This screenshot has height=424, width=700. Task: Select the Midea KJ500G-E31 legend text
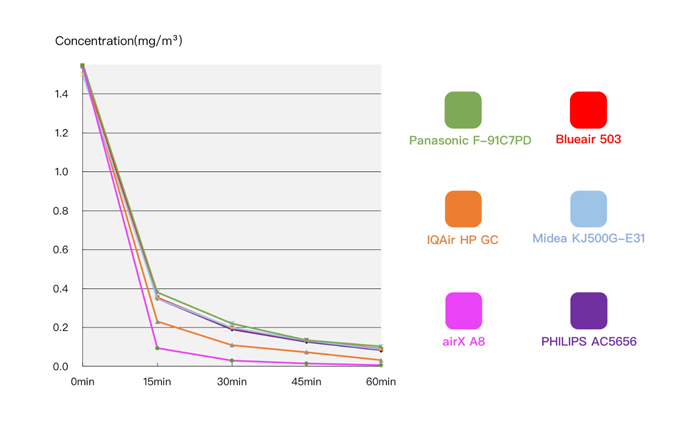click(x=589, y=240)
